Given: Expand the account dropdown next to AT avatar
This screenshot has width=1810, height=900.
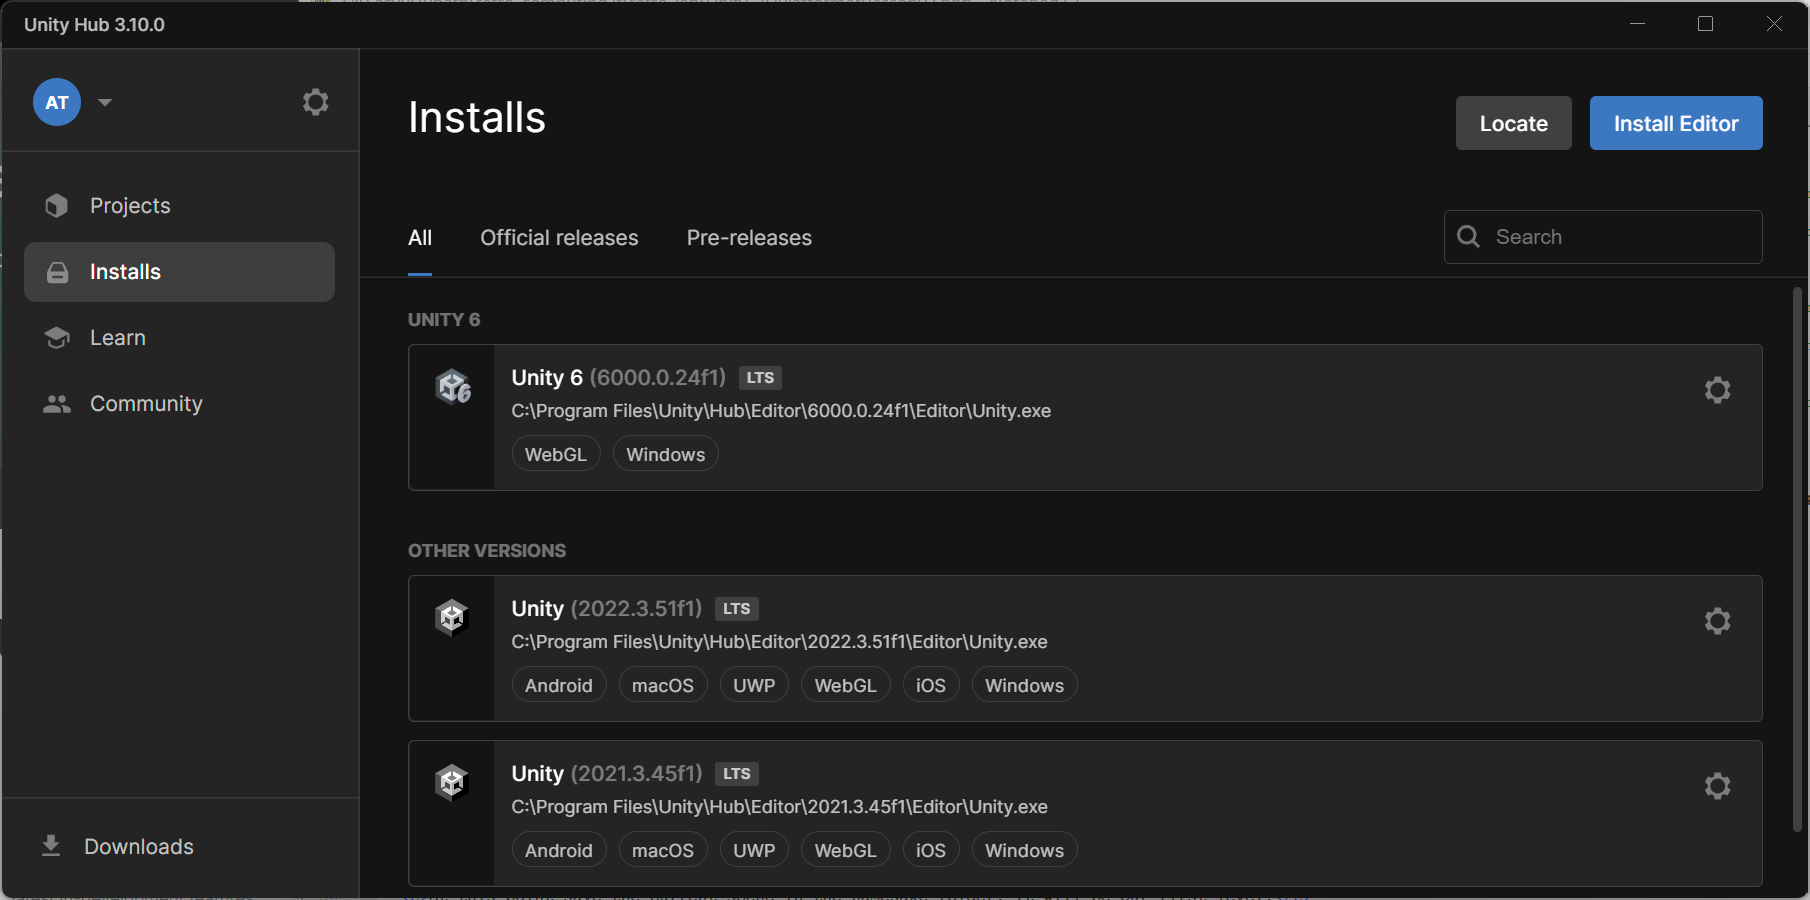Looking at the screenshot, I should (105, 101).
